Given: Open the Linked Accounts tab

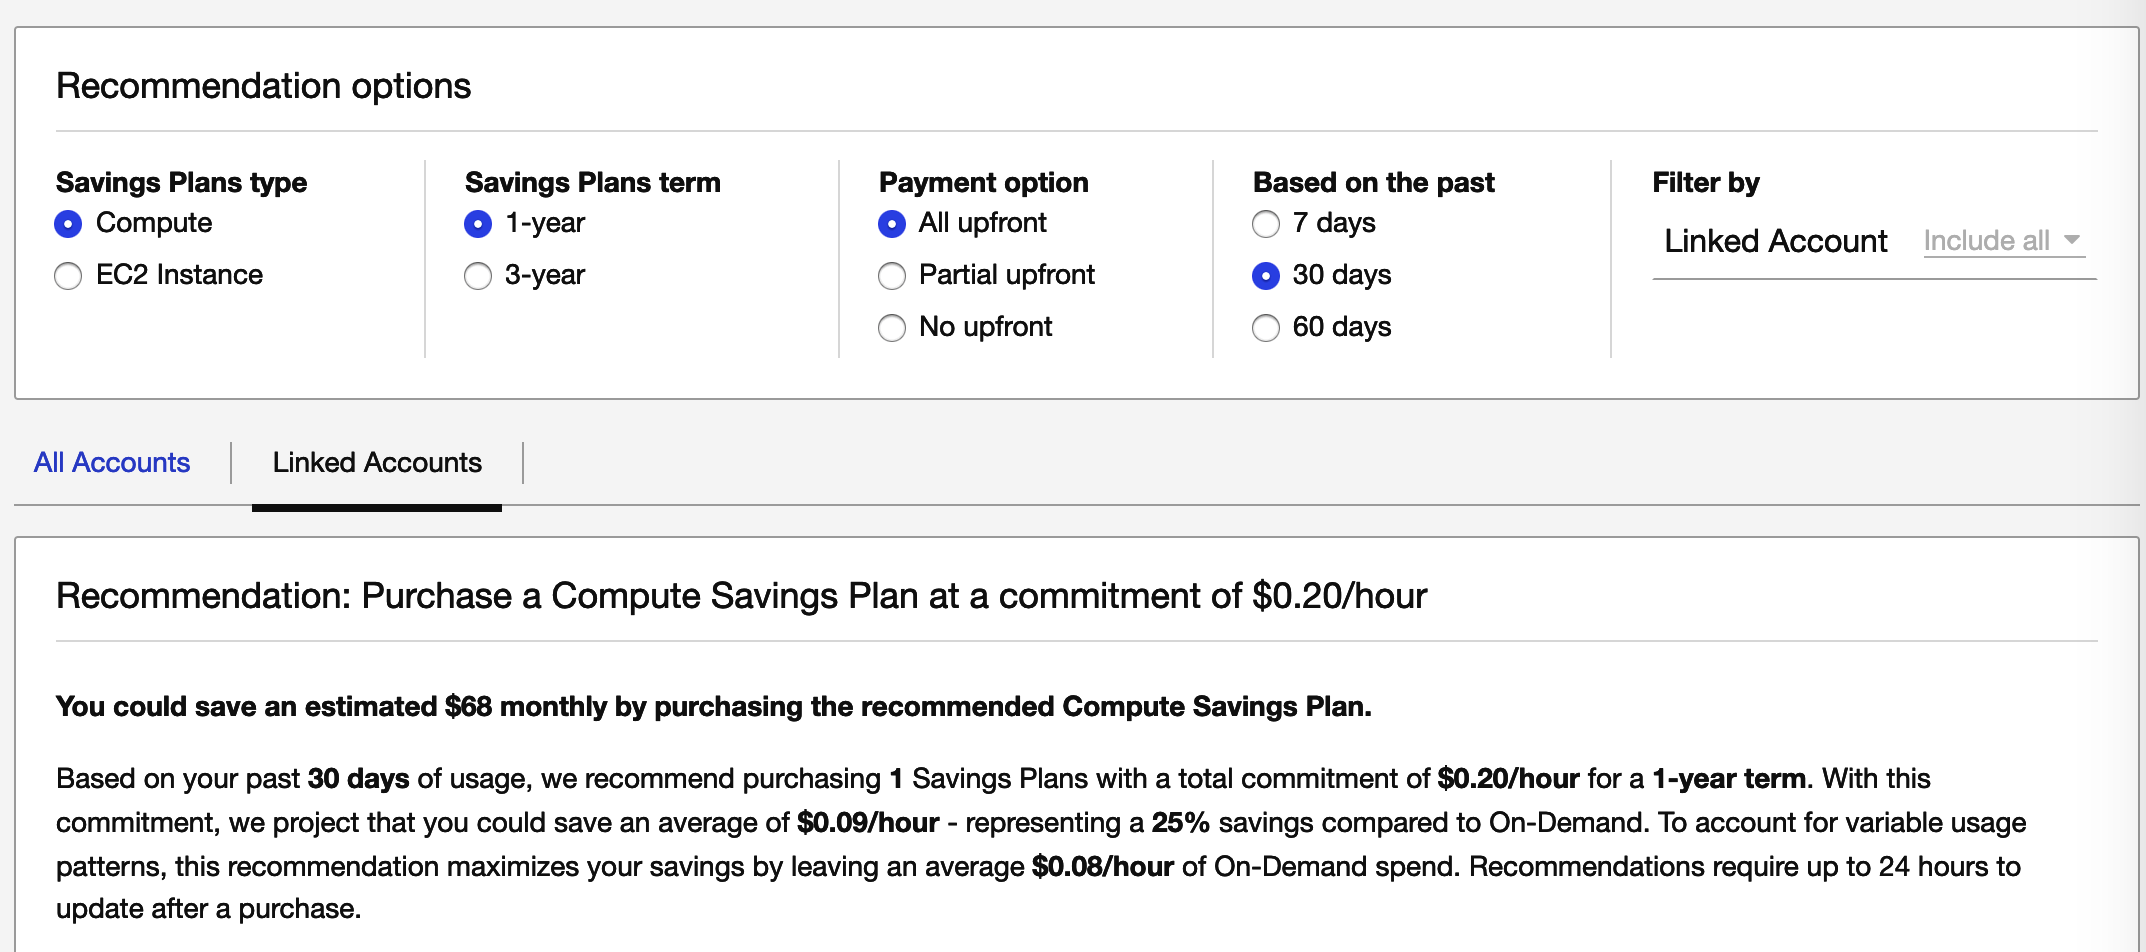Looking at the screenshot, I should 377,463.
